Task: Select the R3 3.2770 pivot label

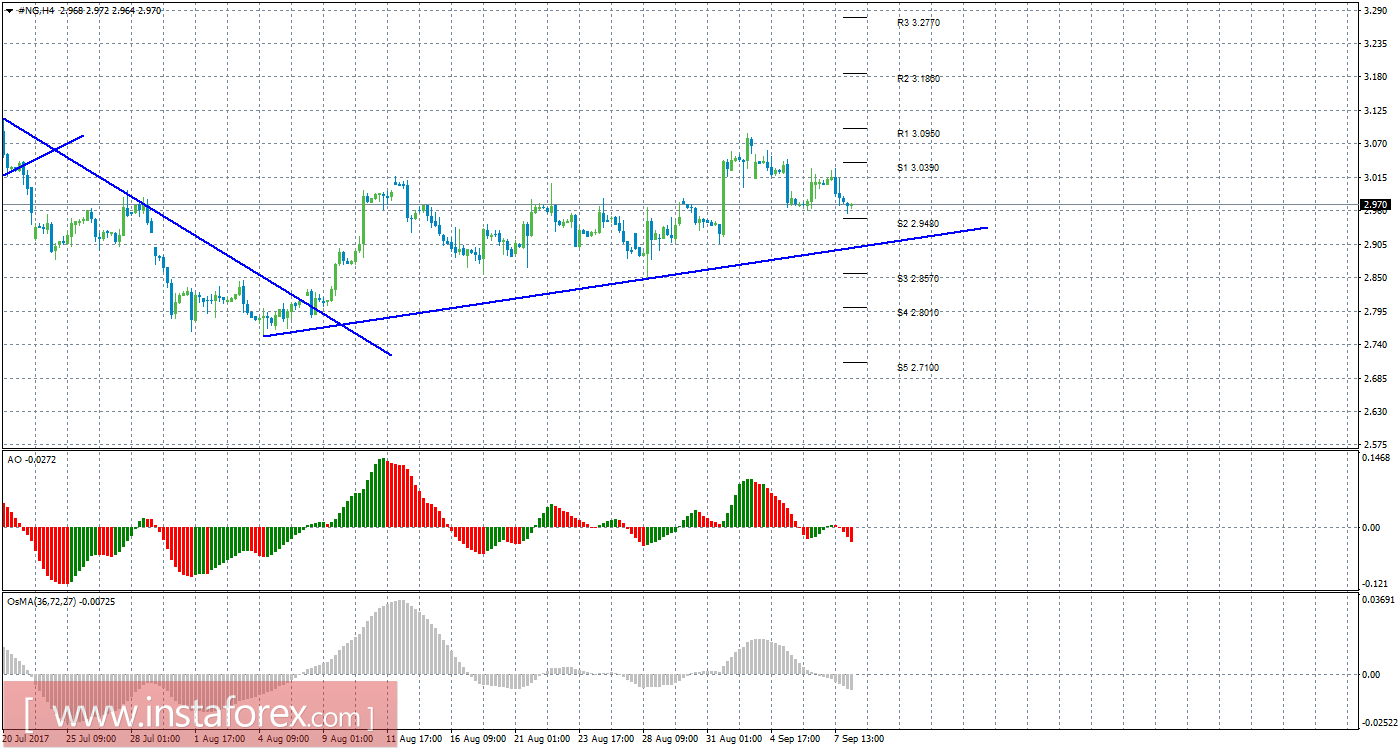Action: point(918,22)
